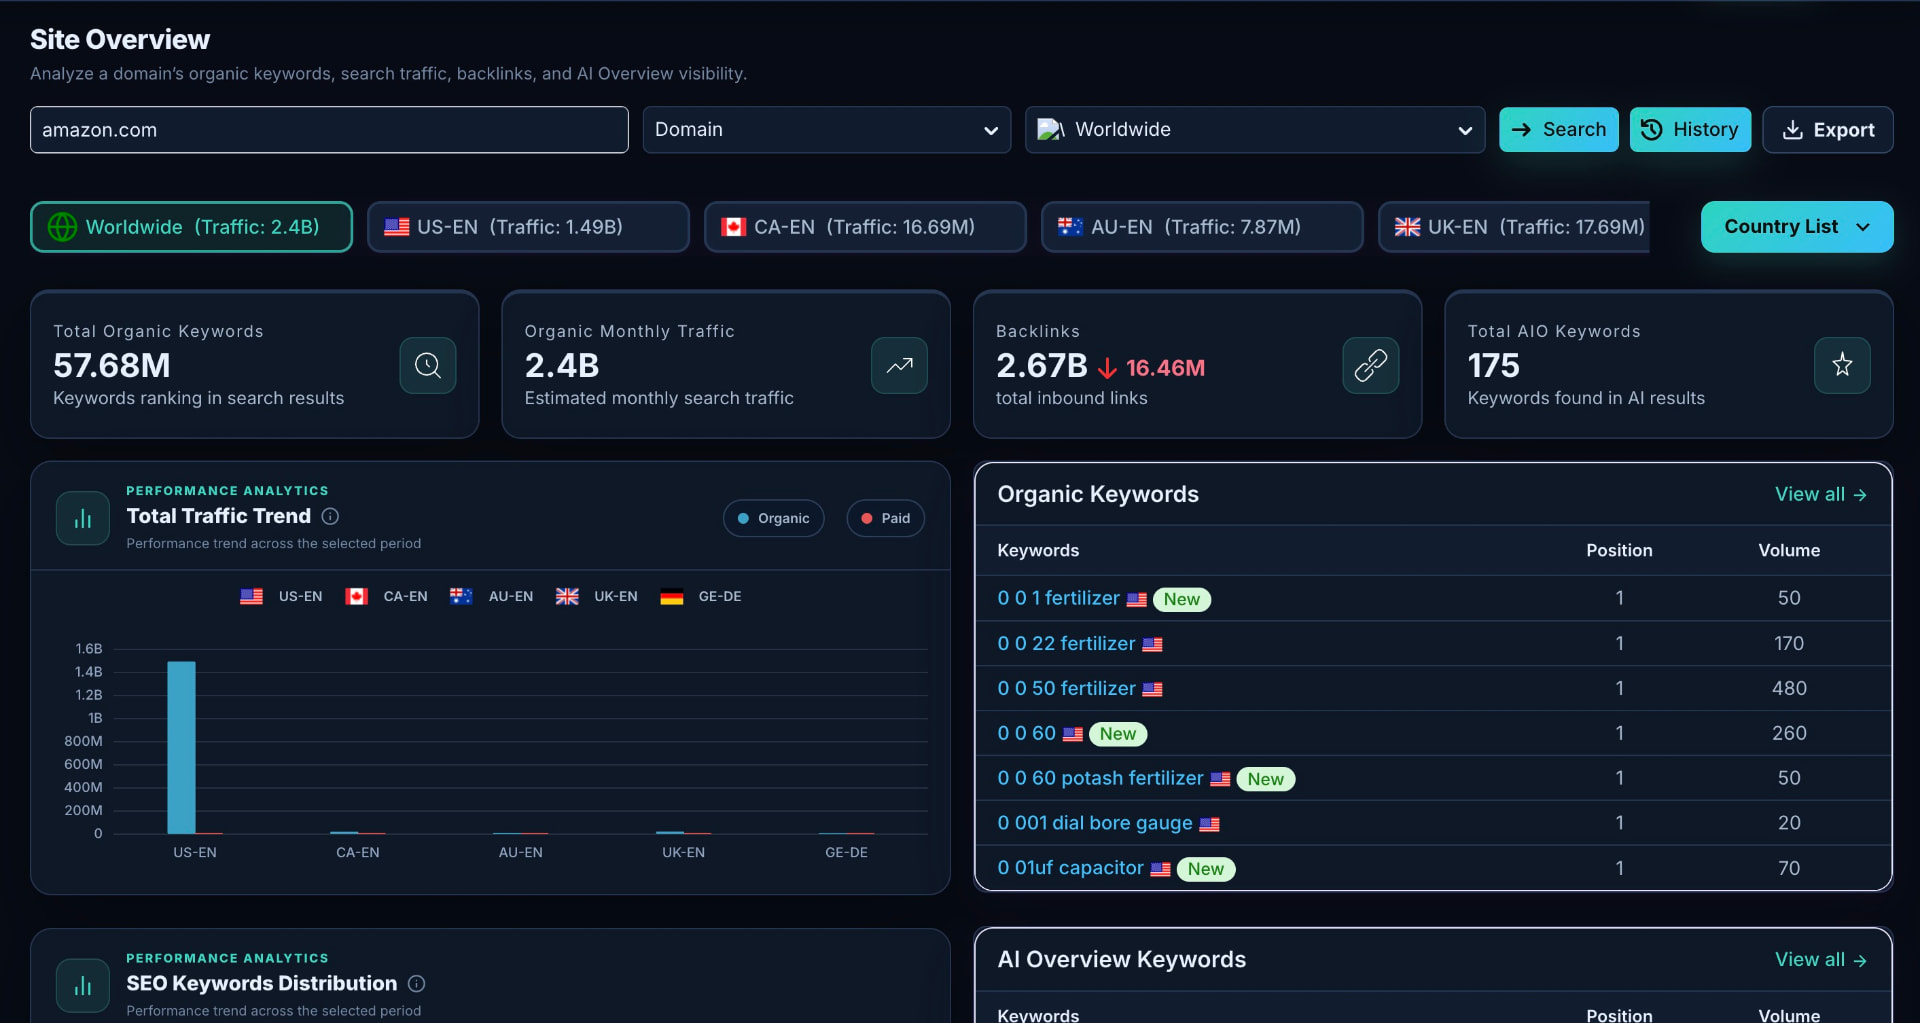
Task: Click the bar chart icon beside SEO Keywords Distribution
Action: click(x=83, y=986)
